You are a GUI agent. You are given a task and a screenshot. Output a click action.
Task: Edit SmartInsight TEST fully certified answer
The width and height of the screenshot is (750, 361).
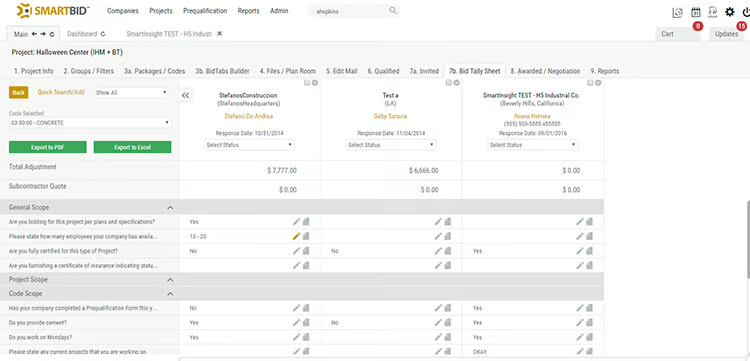[580, 251]
